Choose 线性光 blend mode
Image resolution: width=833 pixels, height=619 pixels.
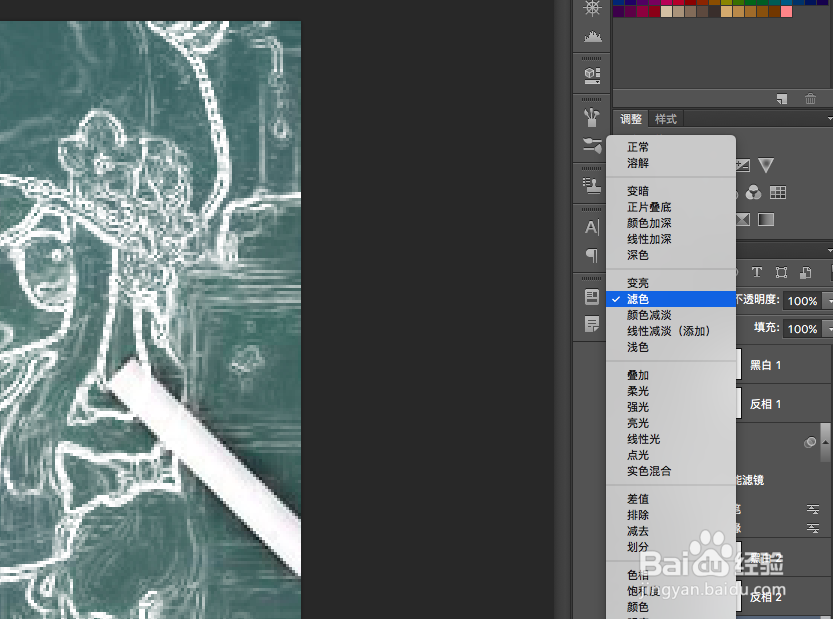671,439
